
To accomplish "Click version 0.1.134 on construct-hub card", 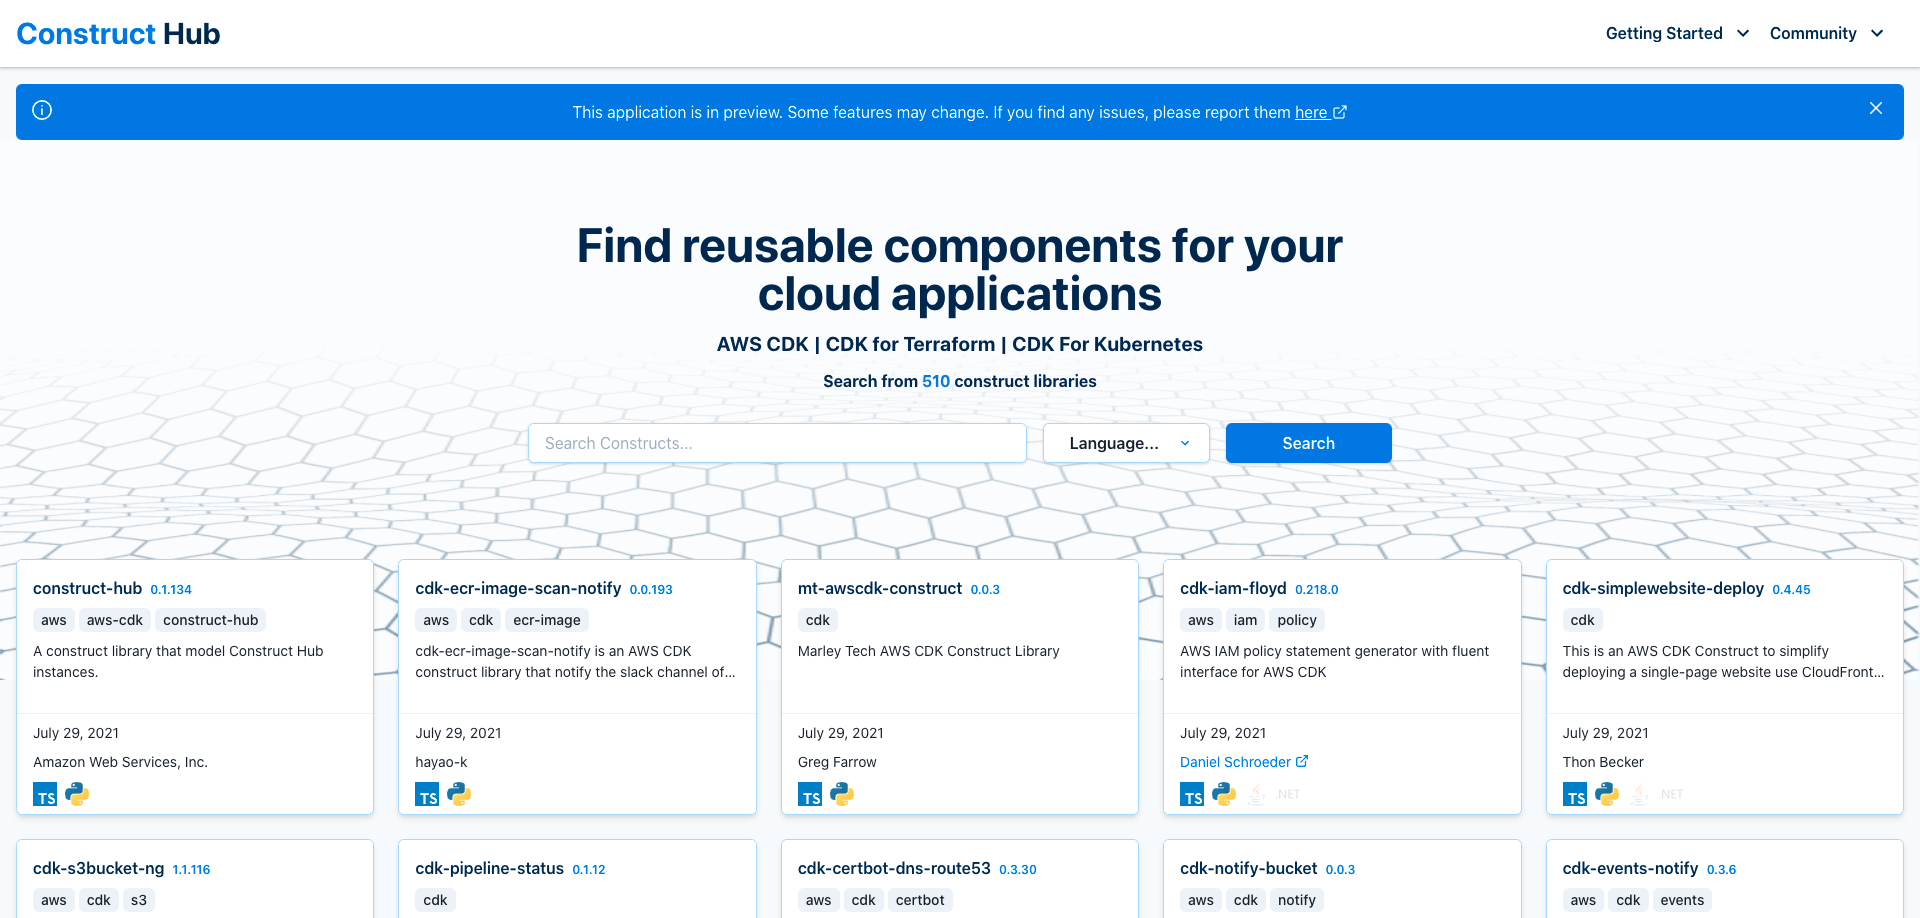I will coord(171,590).
